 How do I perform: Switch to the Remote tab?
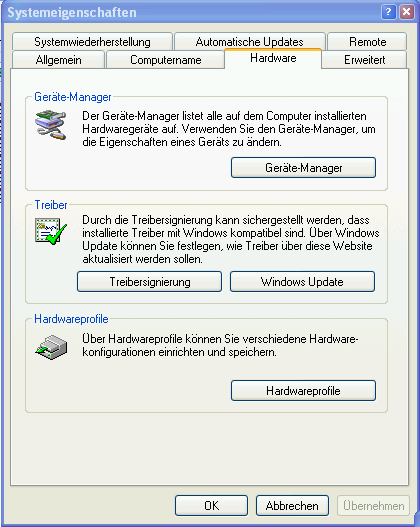pyautogui.click(x=367, y=42)
